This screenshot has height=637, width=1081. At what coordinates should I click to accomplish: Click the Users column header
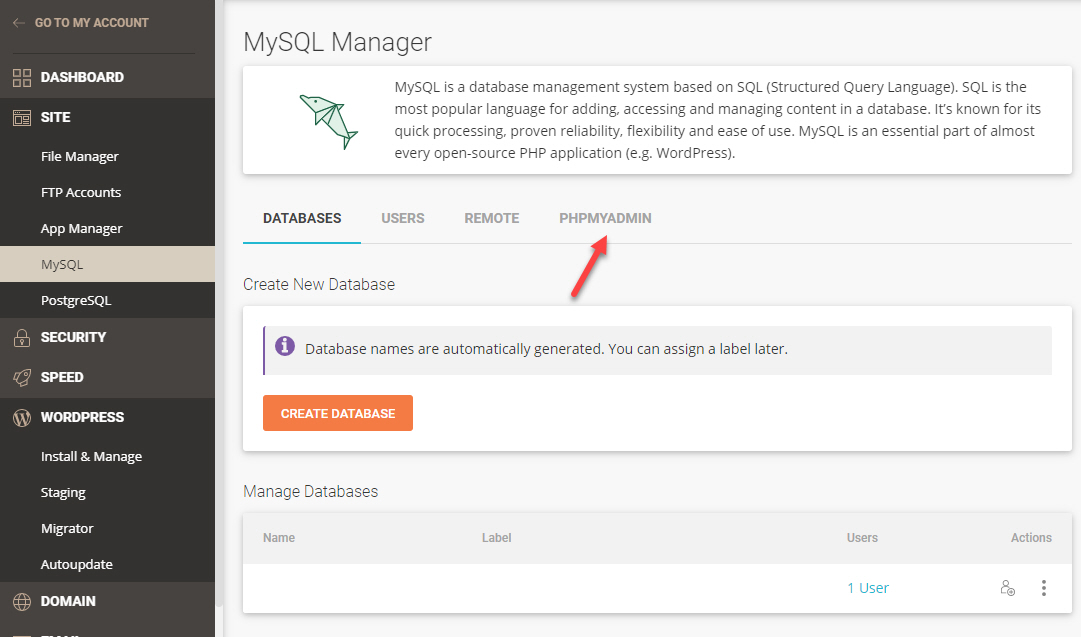click(x=862, y=538)
